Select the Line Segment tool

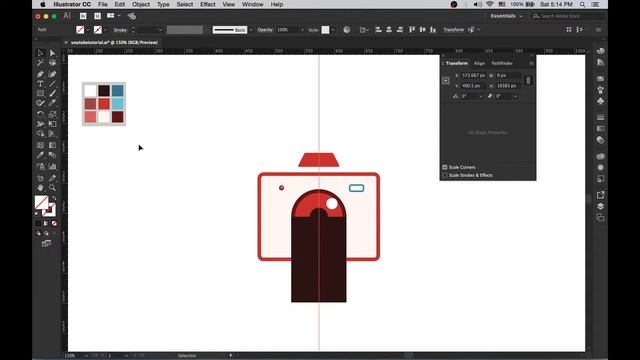click(52, 84)
